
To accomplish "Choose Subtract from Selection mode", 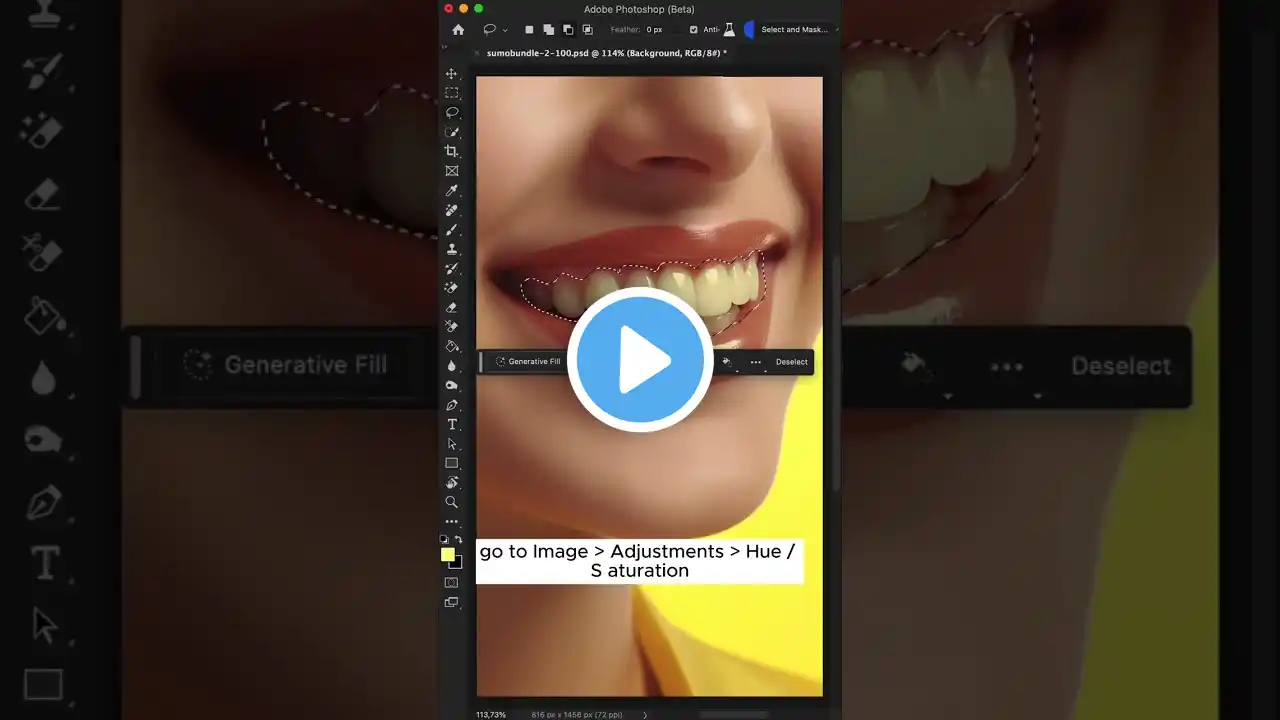I will pyautogui.click(x=568, y=30).
